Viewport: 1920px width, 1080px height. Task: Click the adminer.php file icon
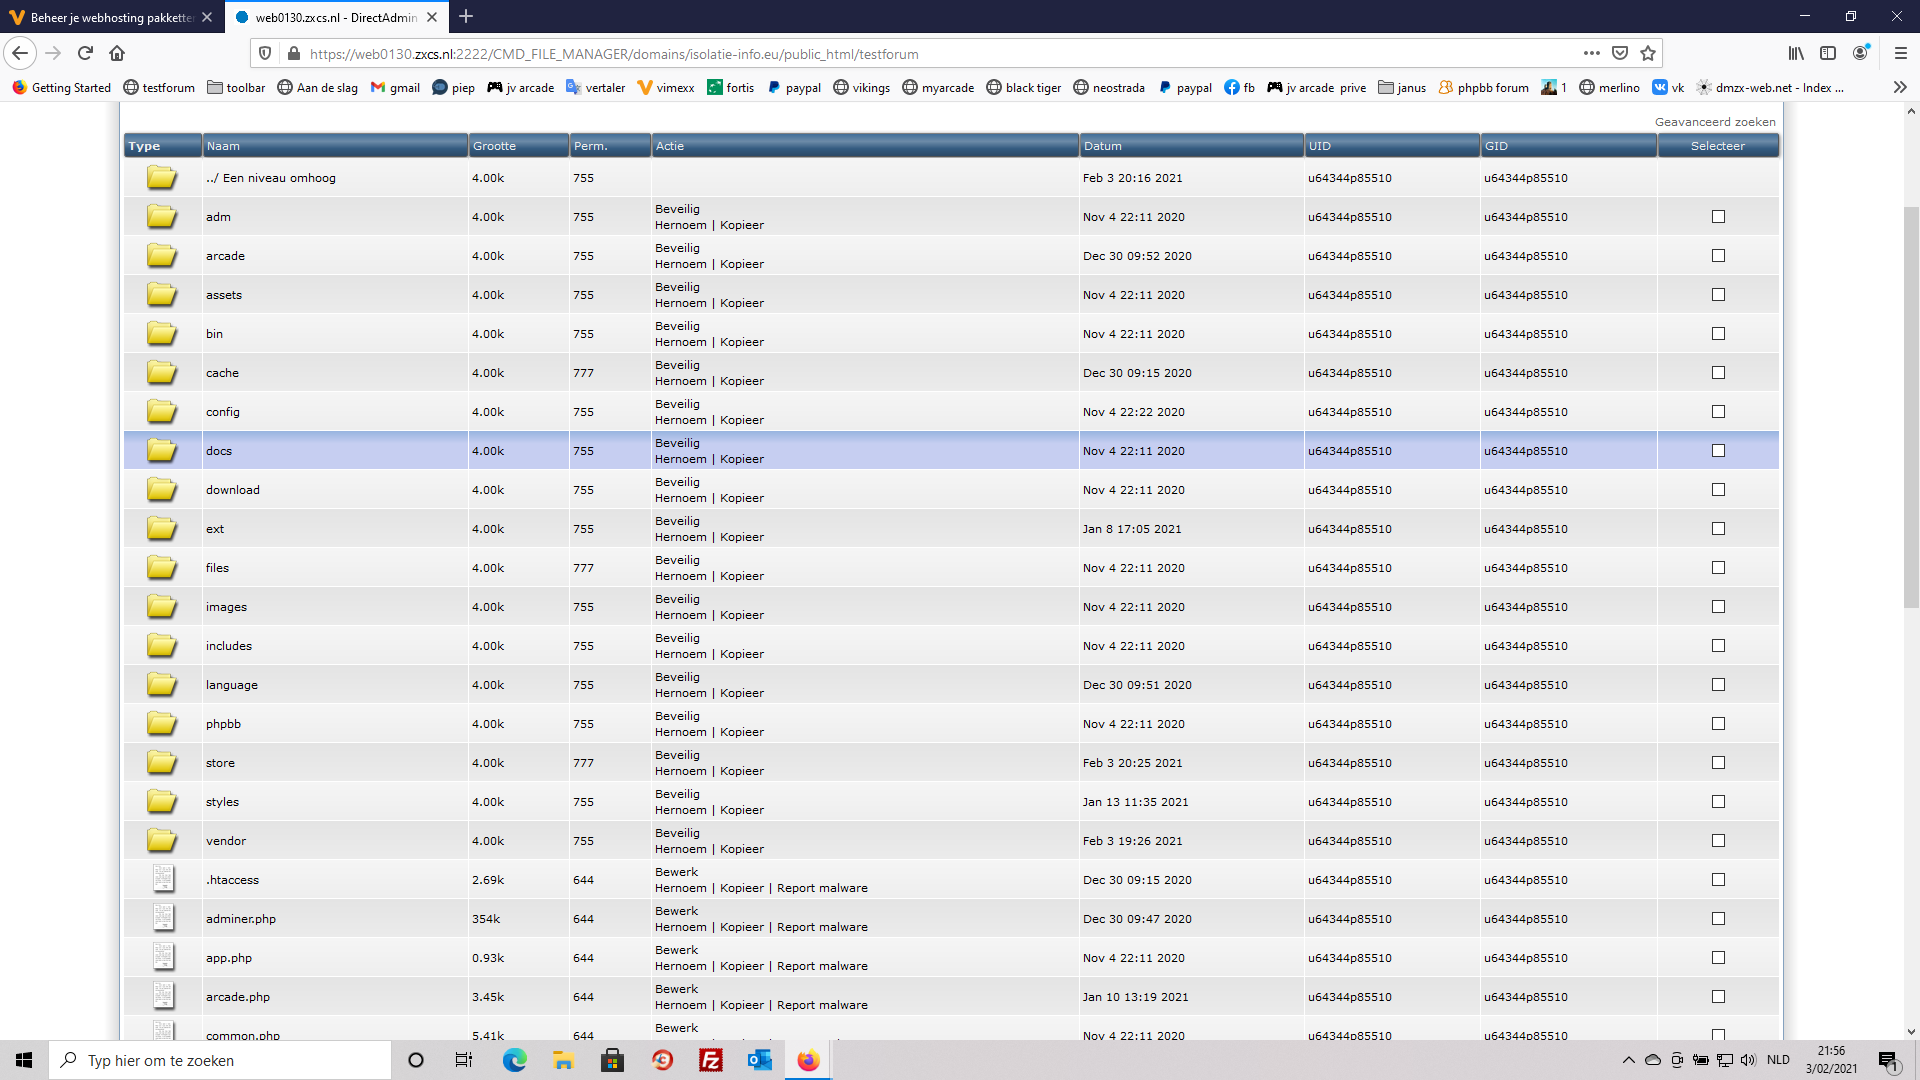(x=163, y=918)
